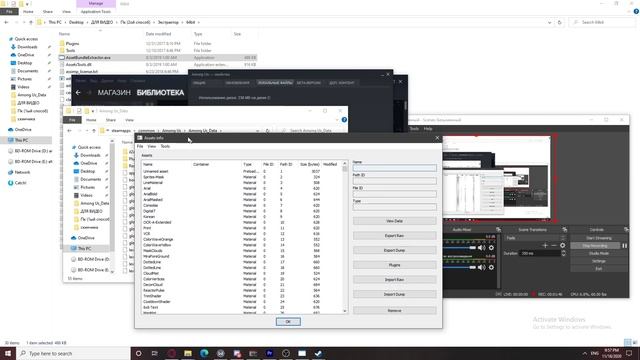
Task: Expand address history dropdown in 64bit explorer
Action: point(549,22)
